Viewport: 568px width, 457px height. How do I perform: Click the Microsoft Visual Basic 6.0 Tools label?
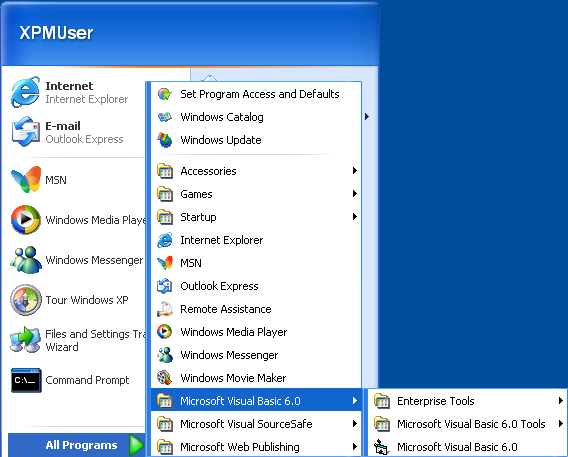pos(471,424)
